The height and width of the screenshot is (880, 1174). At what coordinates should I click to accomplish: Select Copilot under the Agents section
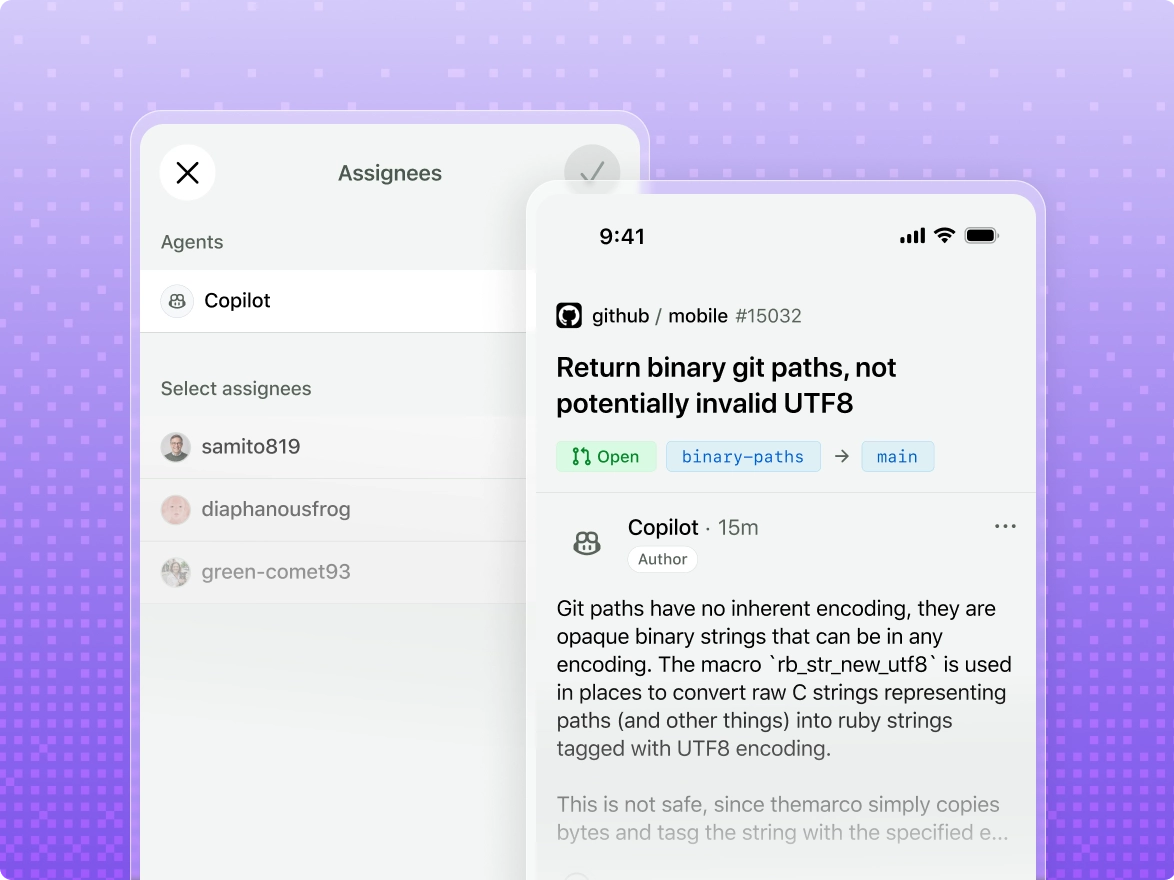click(x=237, y=300)
